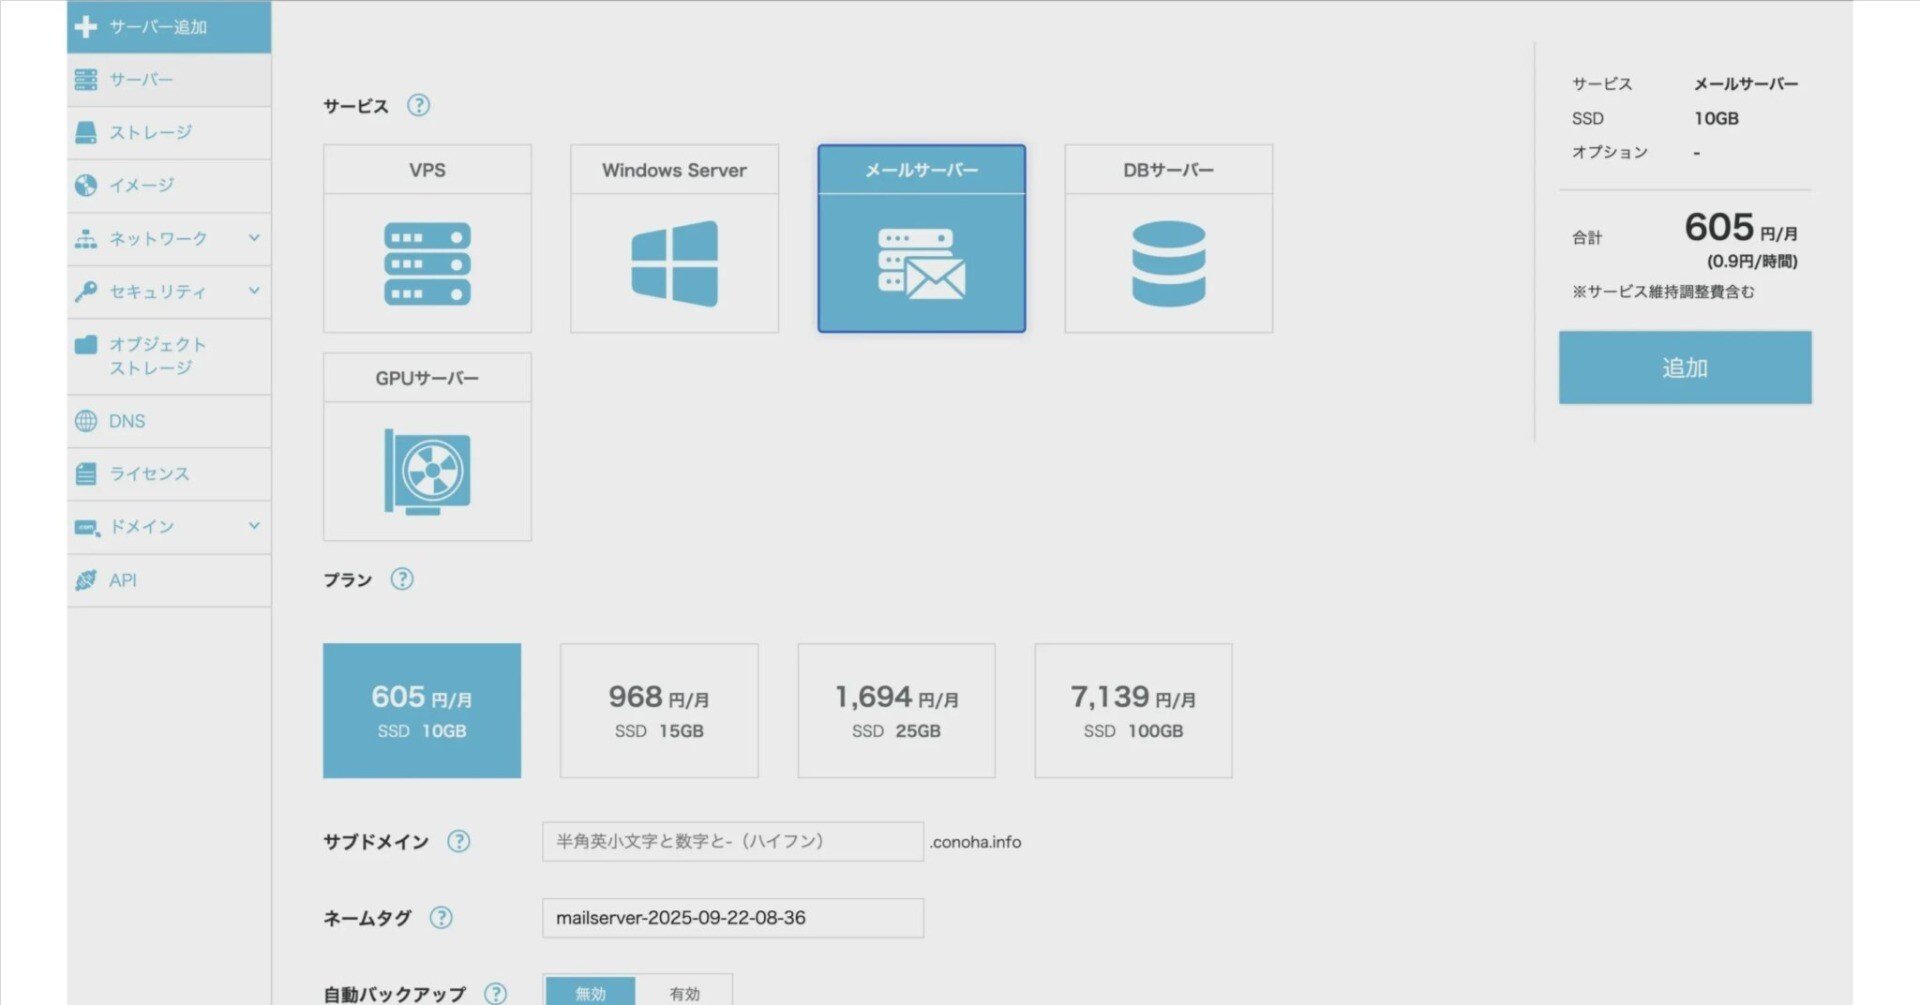Click the 追加 button

pos(1685,367)
